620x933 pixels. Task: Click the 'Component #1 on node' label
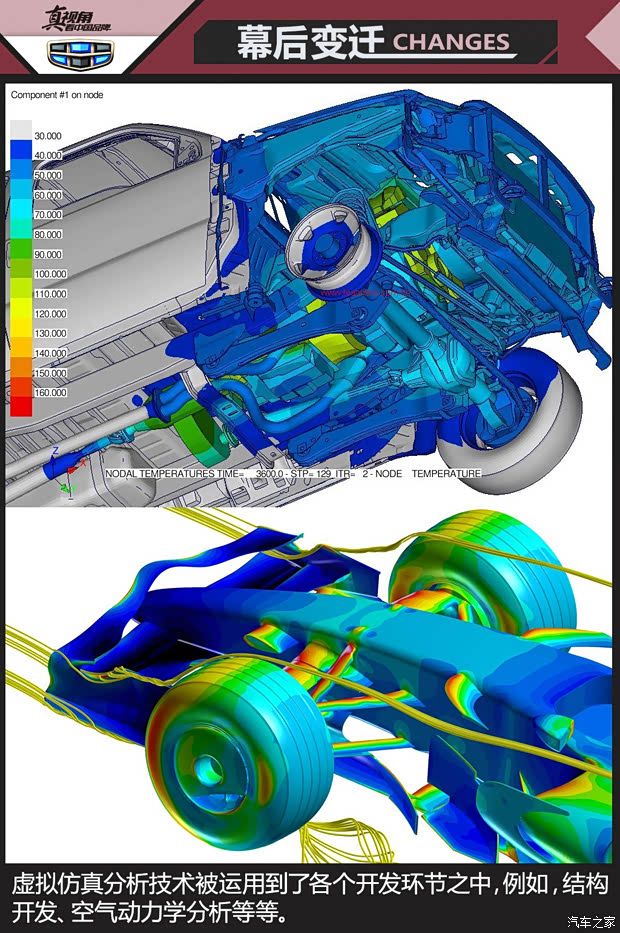(57, 95)
